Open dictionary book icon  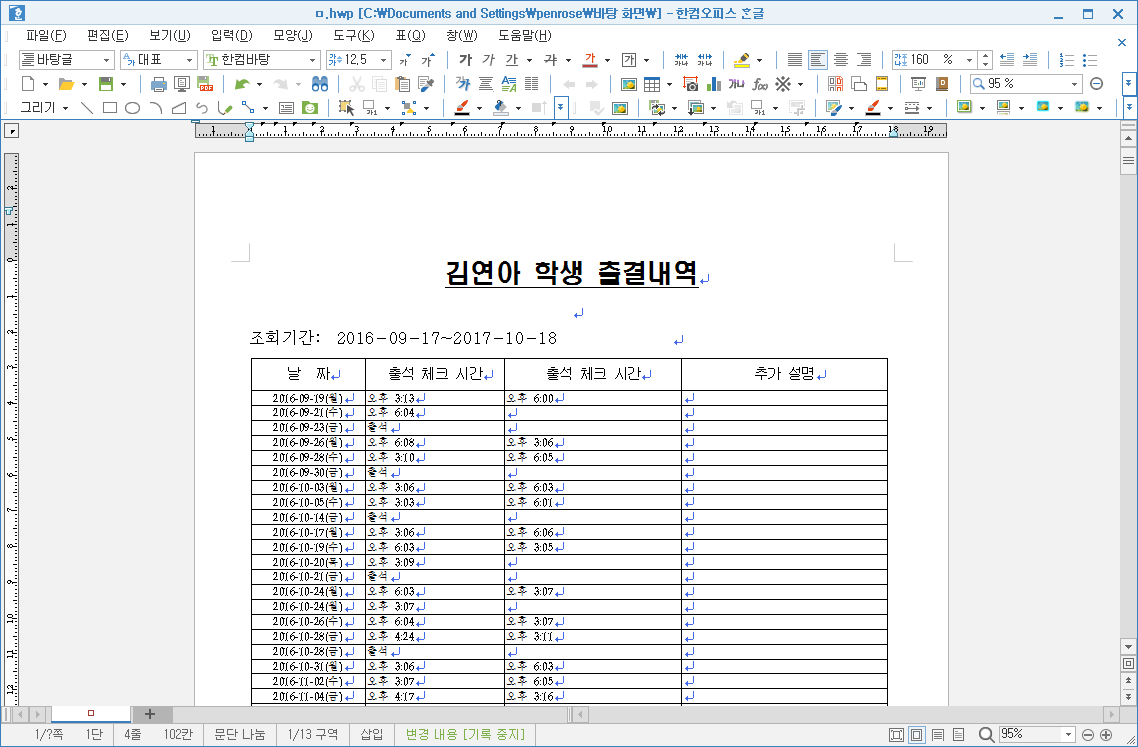(x=942, y=84)
